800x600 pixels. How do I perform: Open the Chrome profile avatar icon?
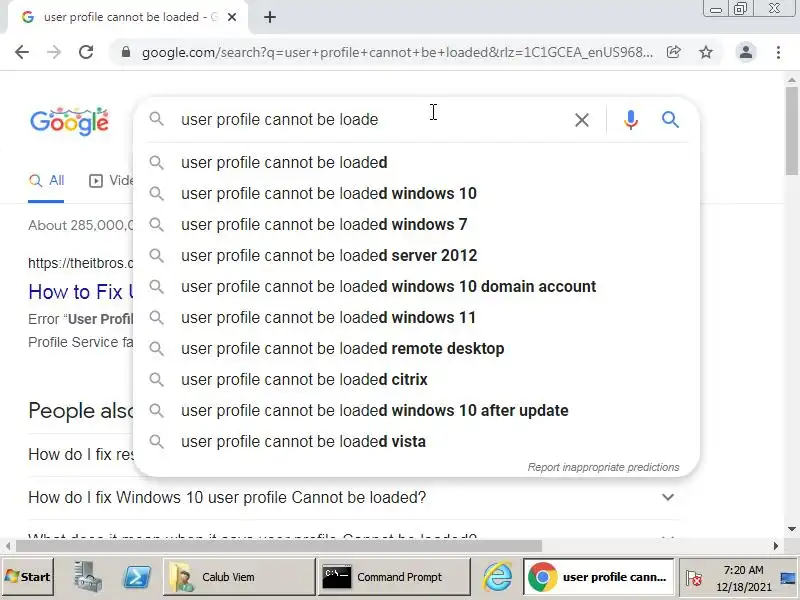(x=745, y=52)
